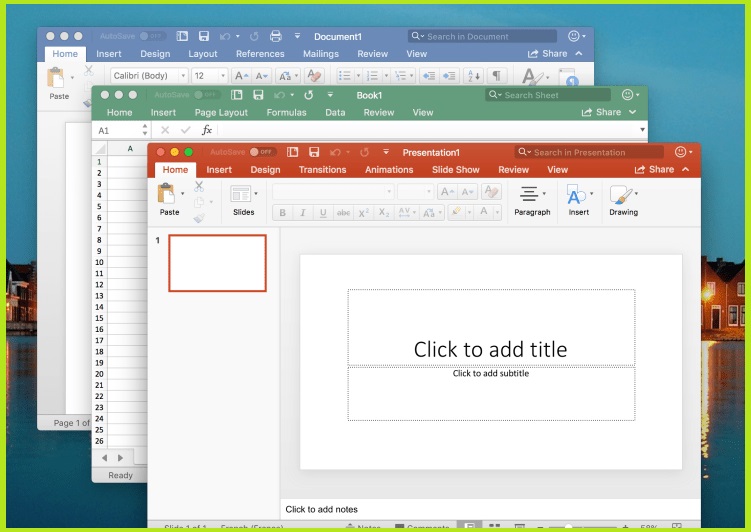Click the Share button in Excel
This screenshot has height=532, width=751.
click(x=601, y=112)
